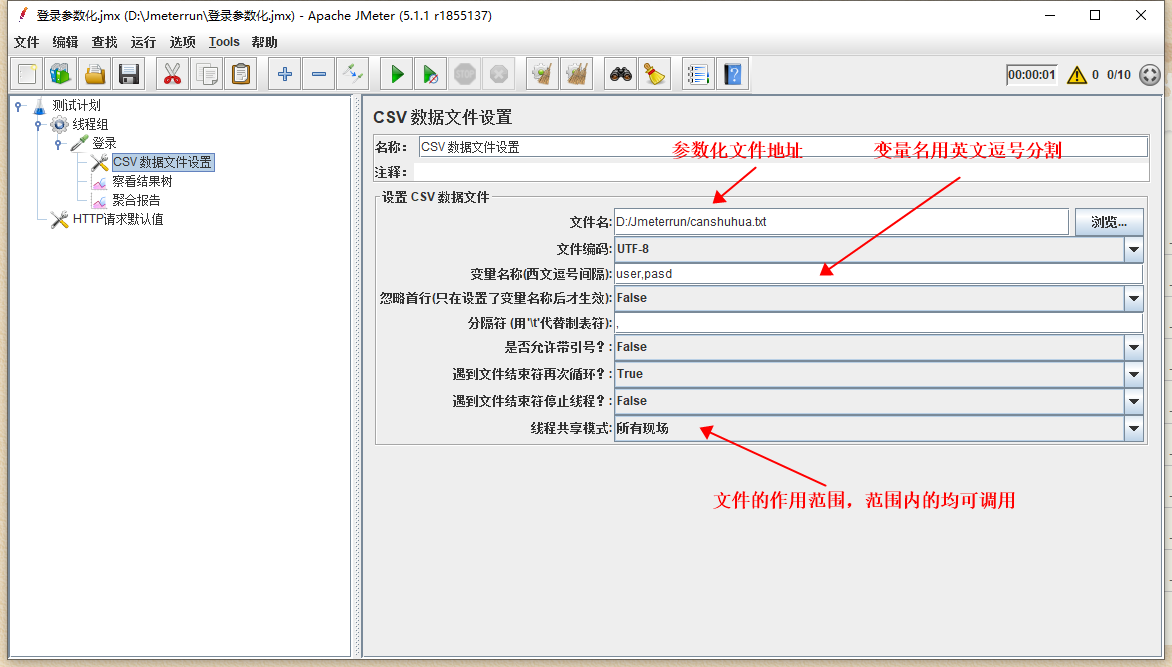Image resolution: width=1172 pixels, height=667 pixels.
Task: Open the 帮助 menu
Action: point(264,42)
